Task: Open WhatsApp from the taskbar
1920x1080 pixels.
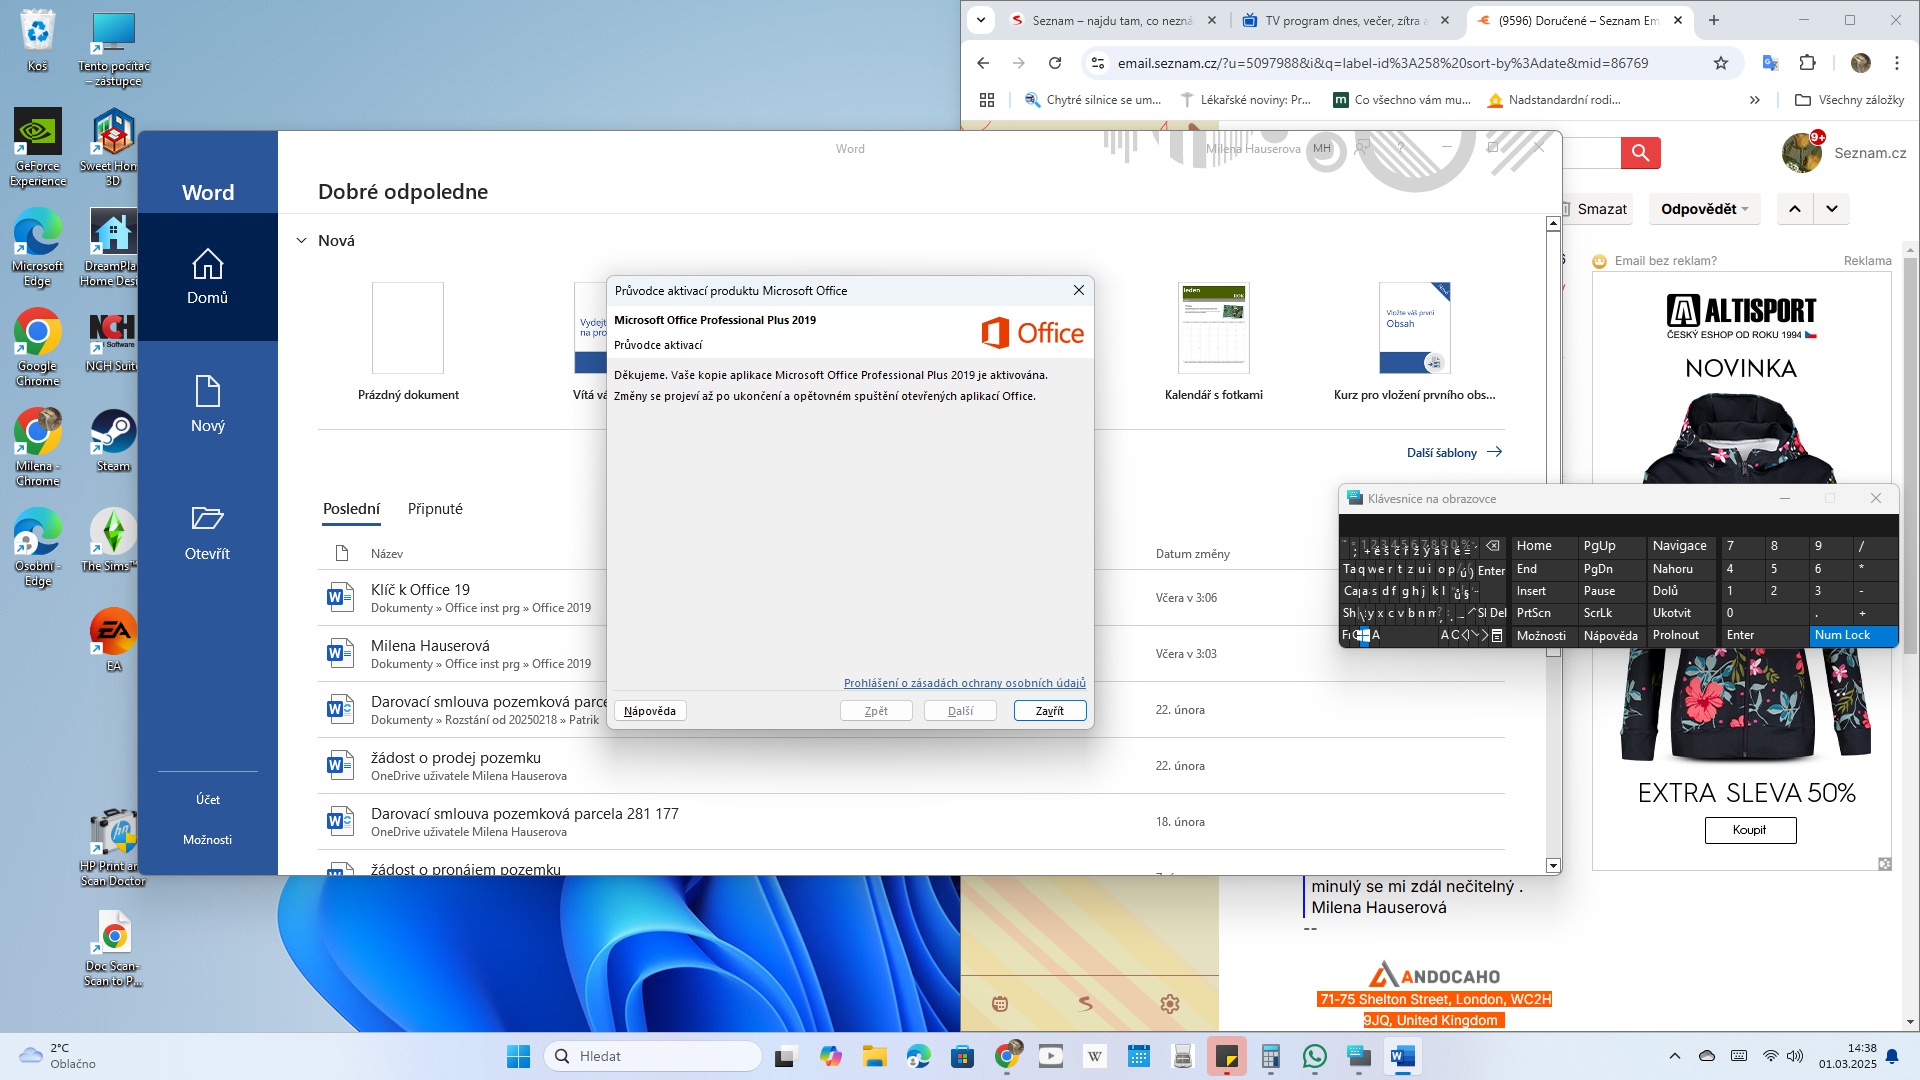Action: (x=1314, y=1056)
